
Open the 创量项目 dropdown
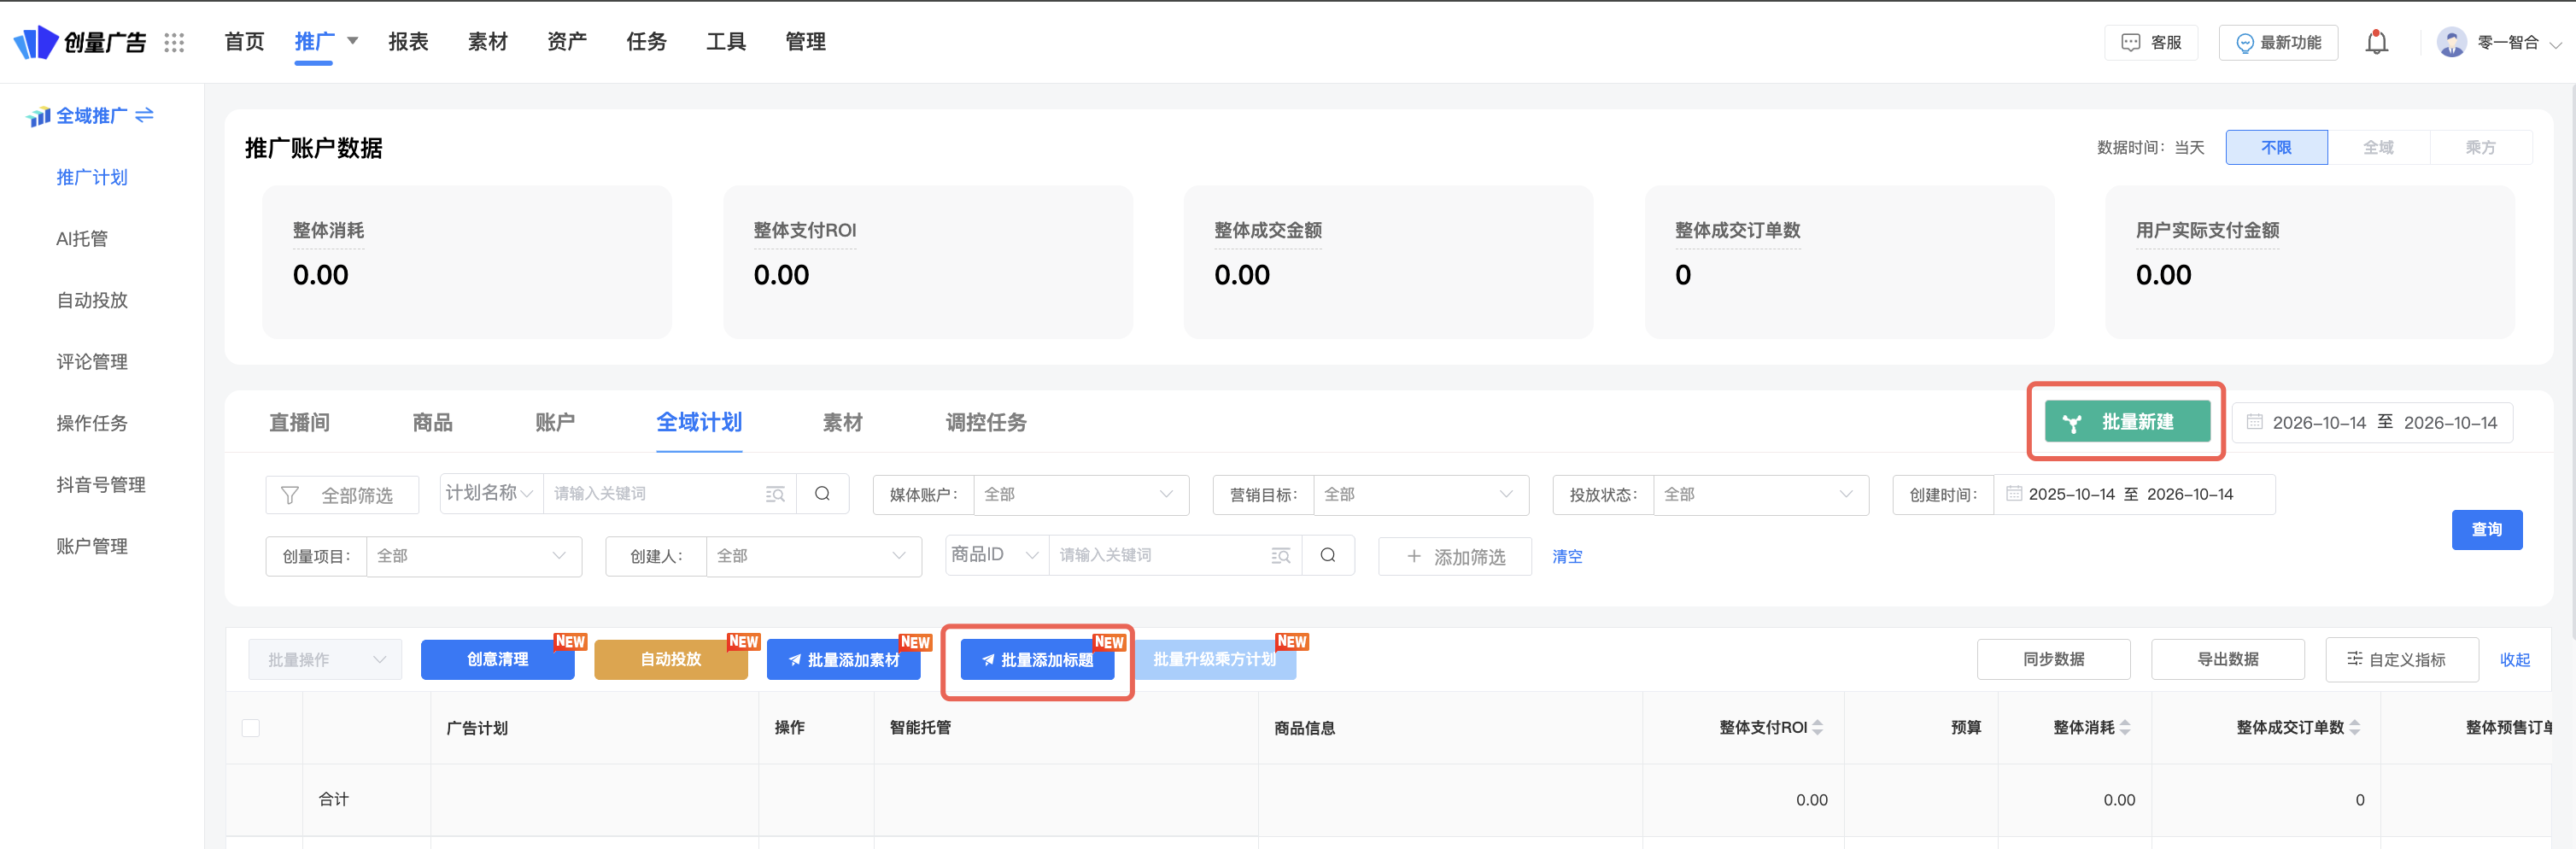coord(473,556)
